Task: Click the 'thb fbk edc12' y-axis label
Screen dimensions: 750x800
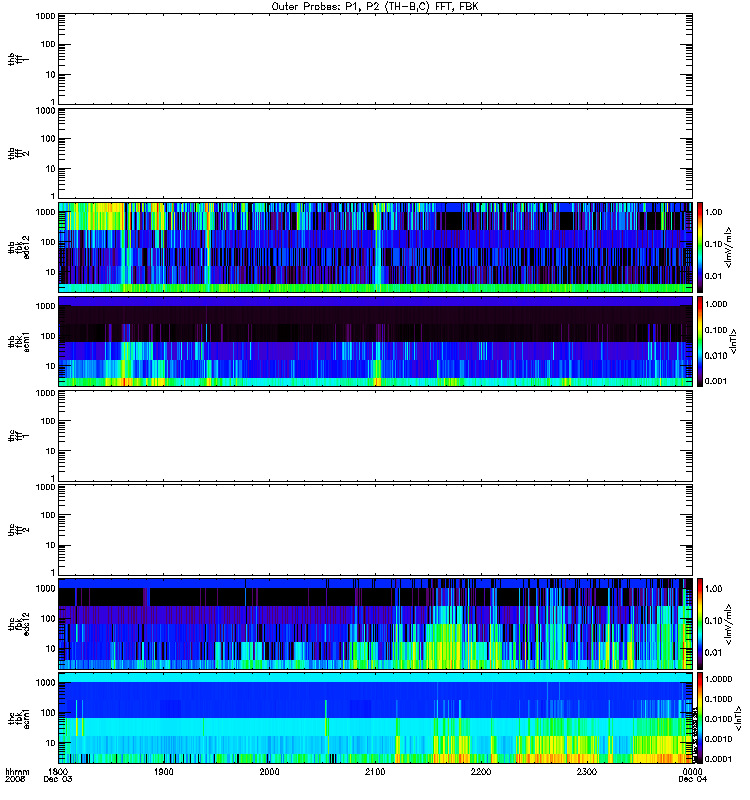Action: click(x=18, y=247)
